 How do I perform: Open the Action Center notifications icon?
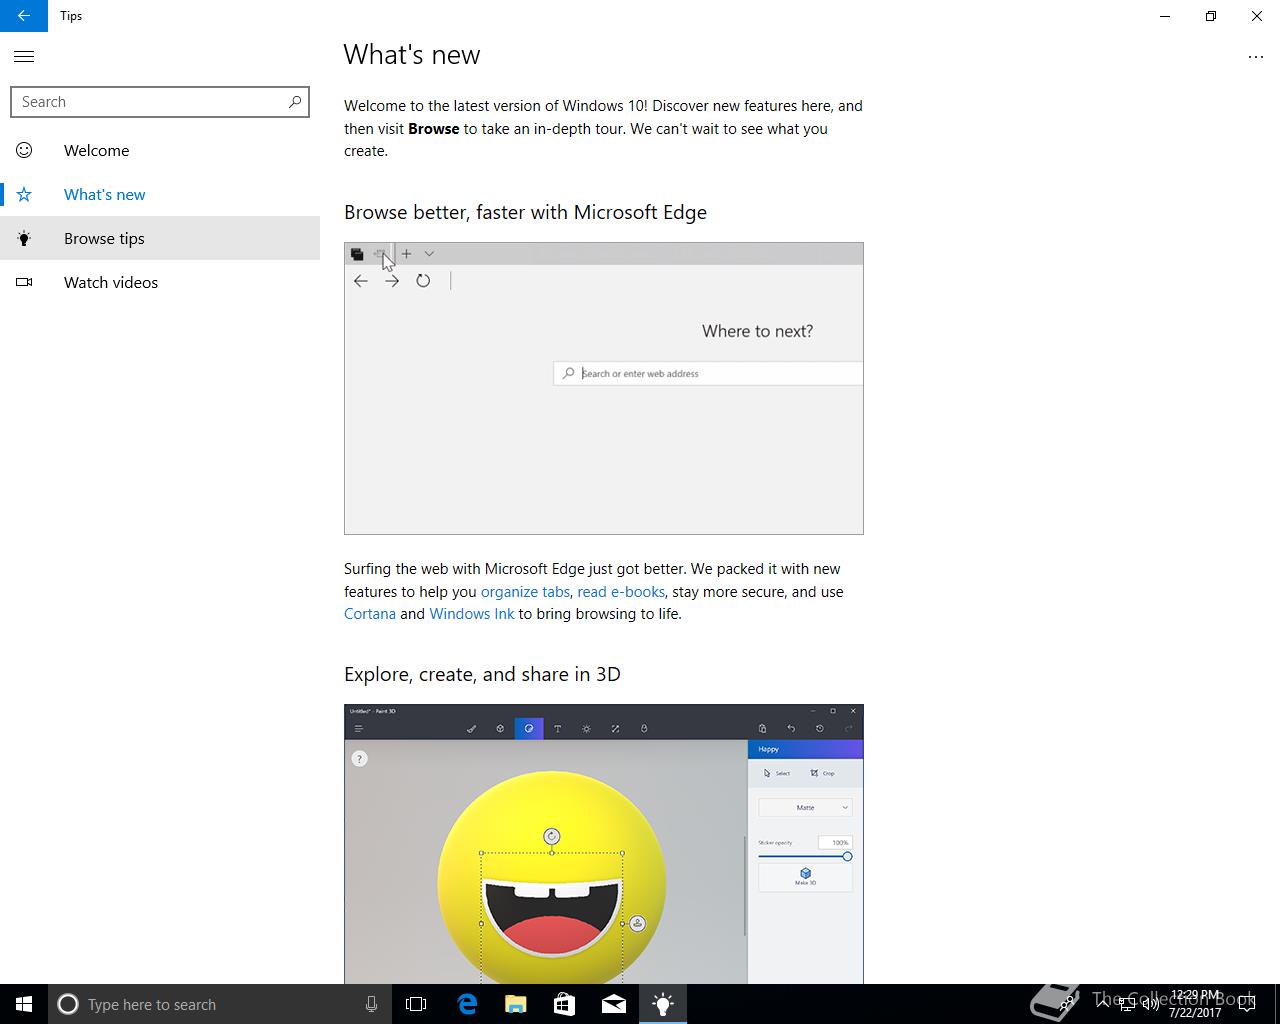tap(1246, 1004)
